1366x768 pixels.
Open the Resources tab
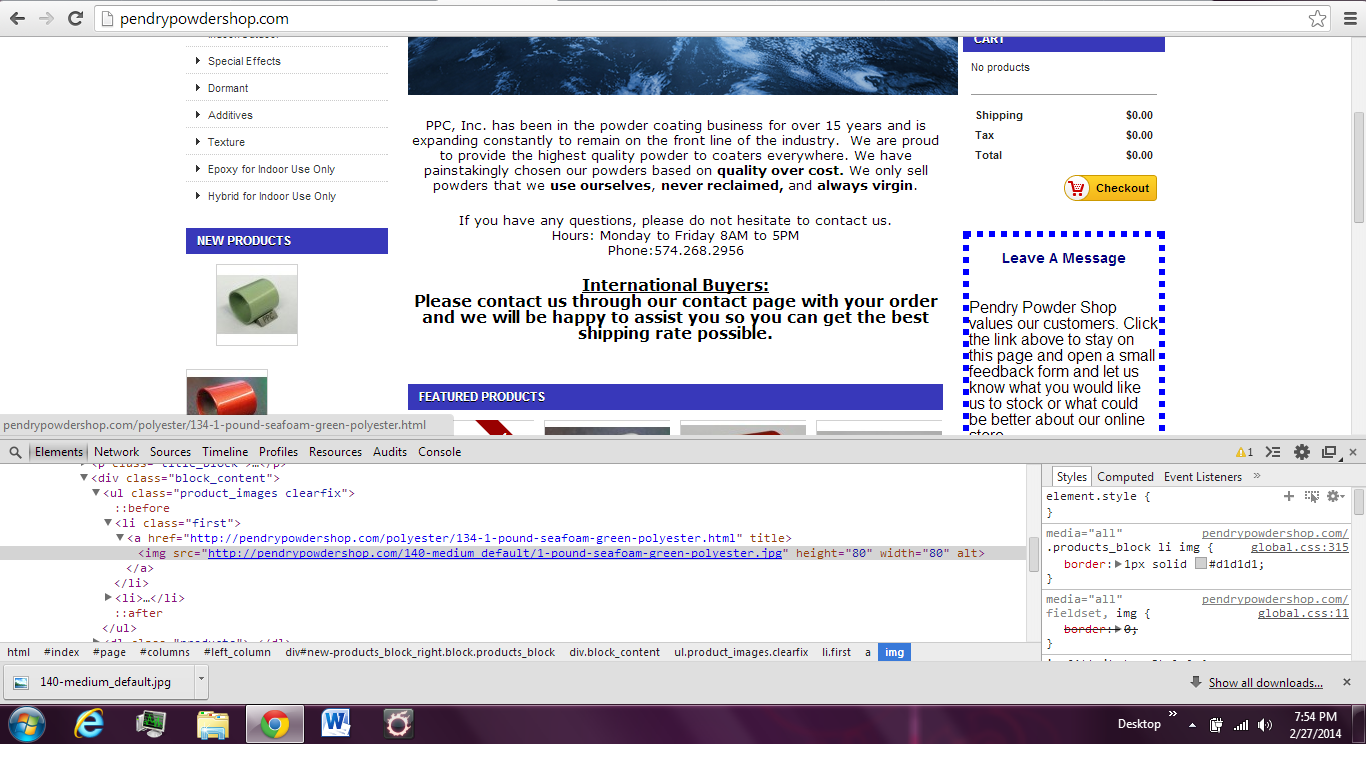coord(335,452)
